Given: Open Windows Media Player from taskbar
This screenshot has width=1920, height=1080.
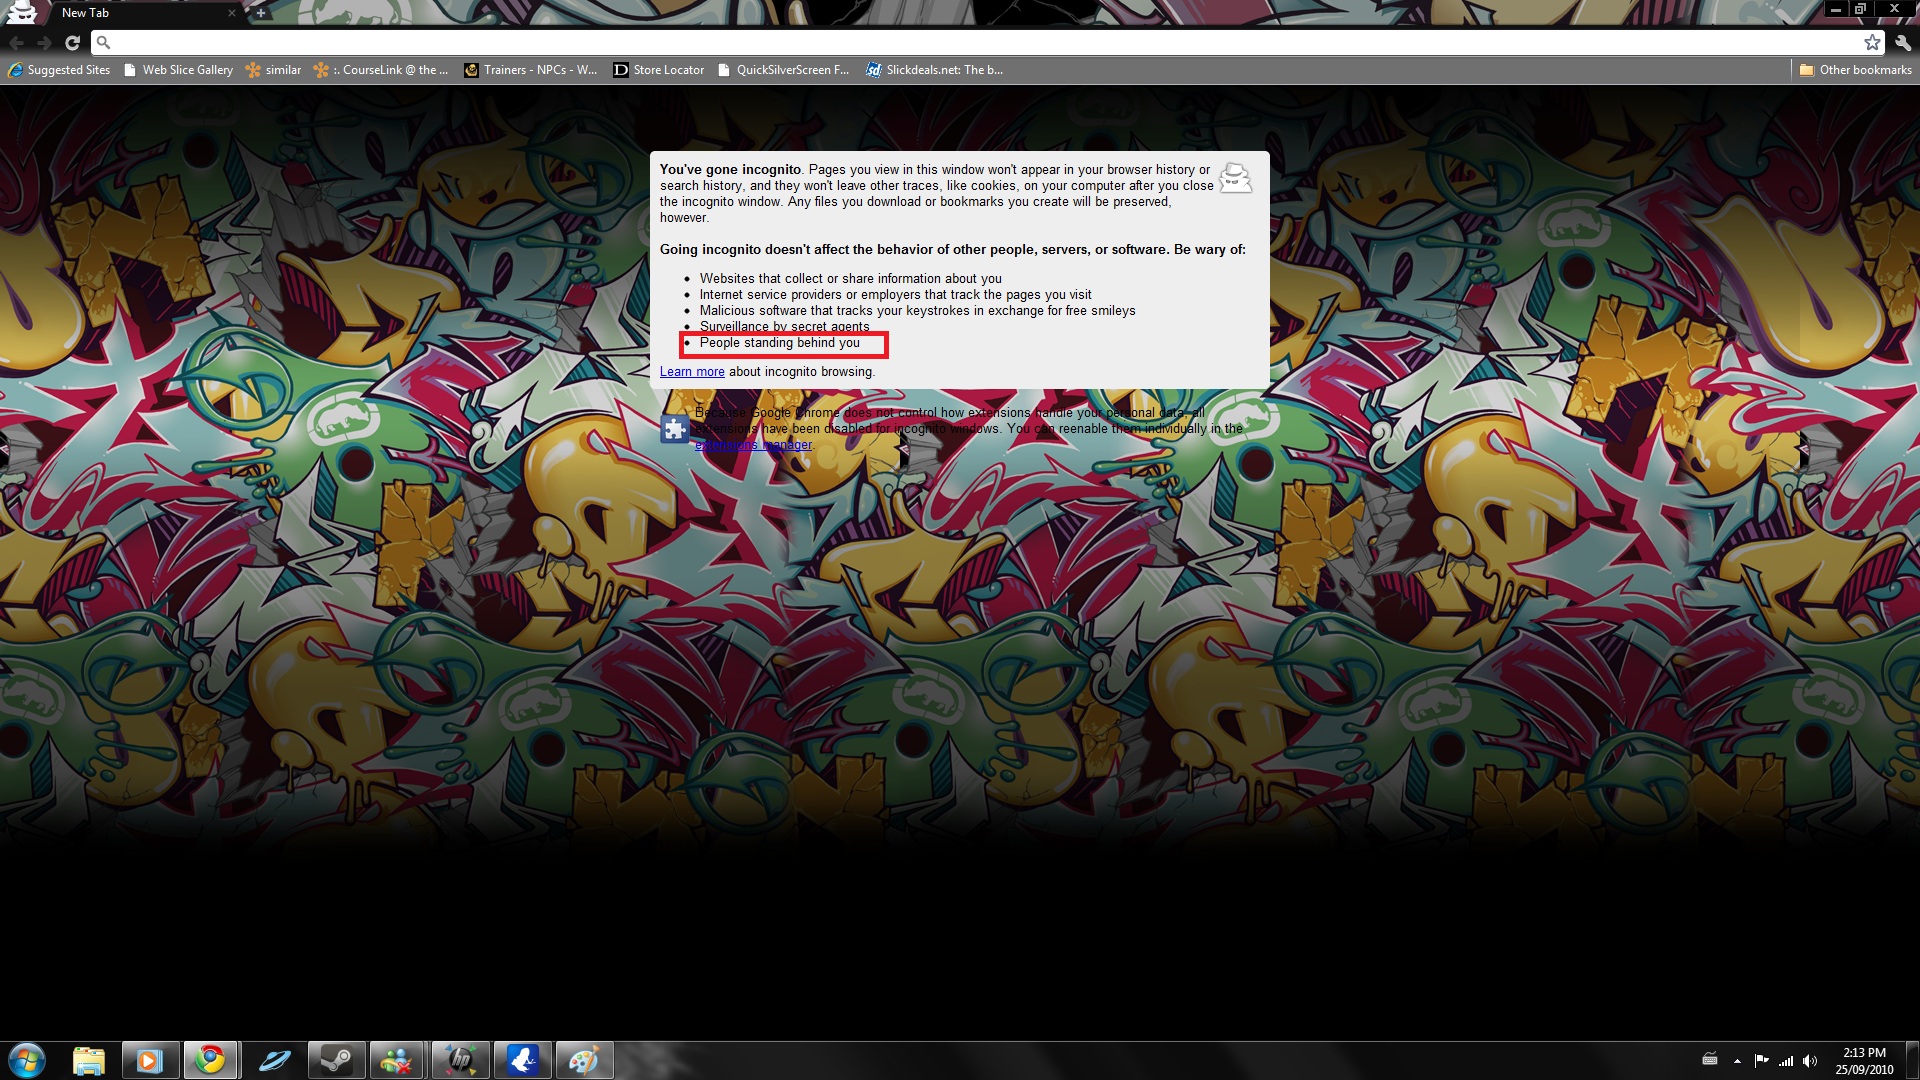Looking at the screenshot, I should coord(150,1060).
